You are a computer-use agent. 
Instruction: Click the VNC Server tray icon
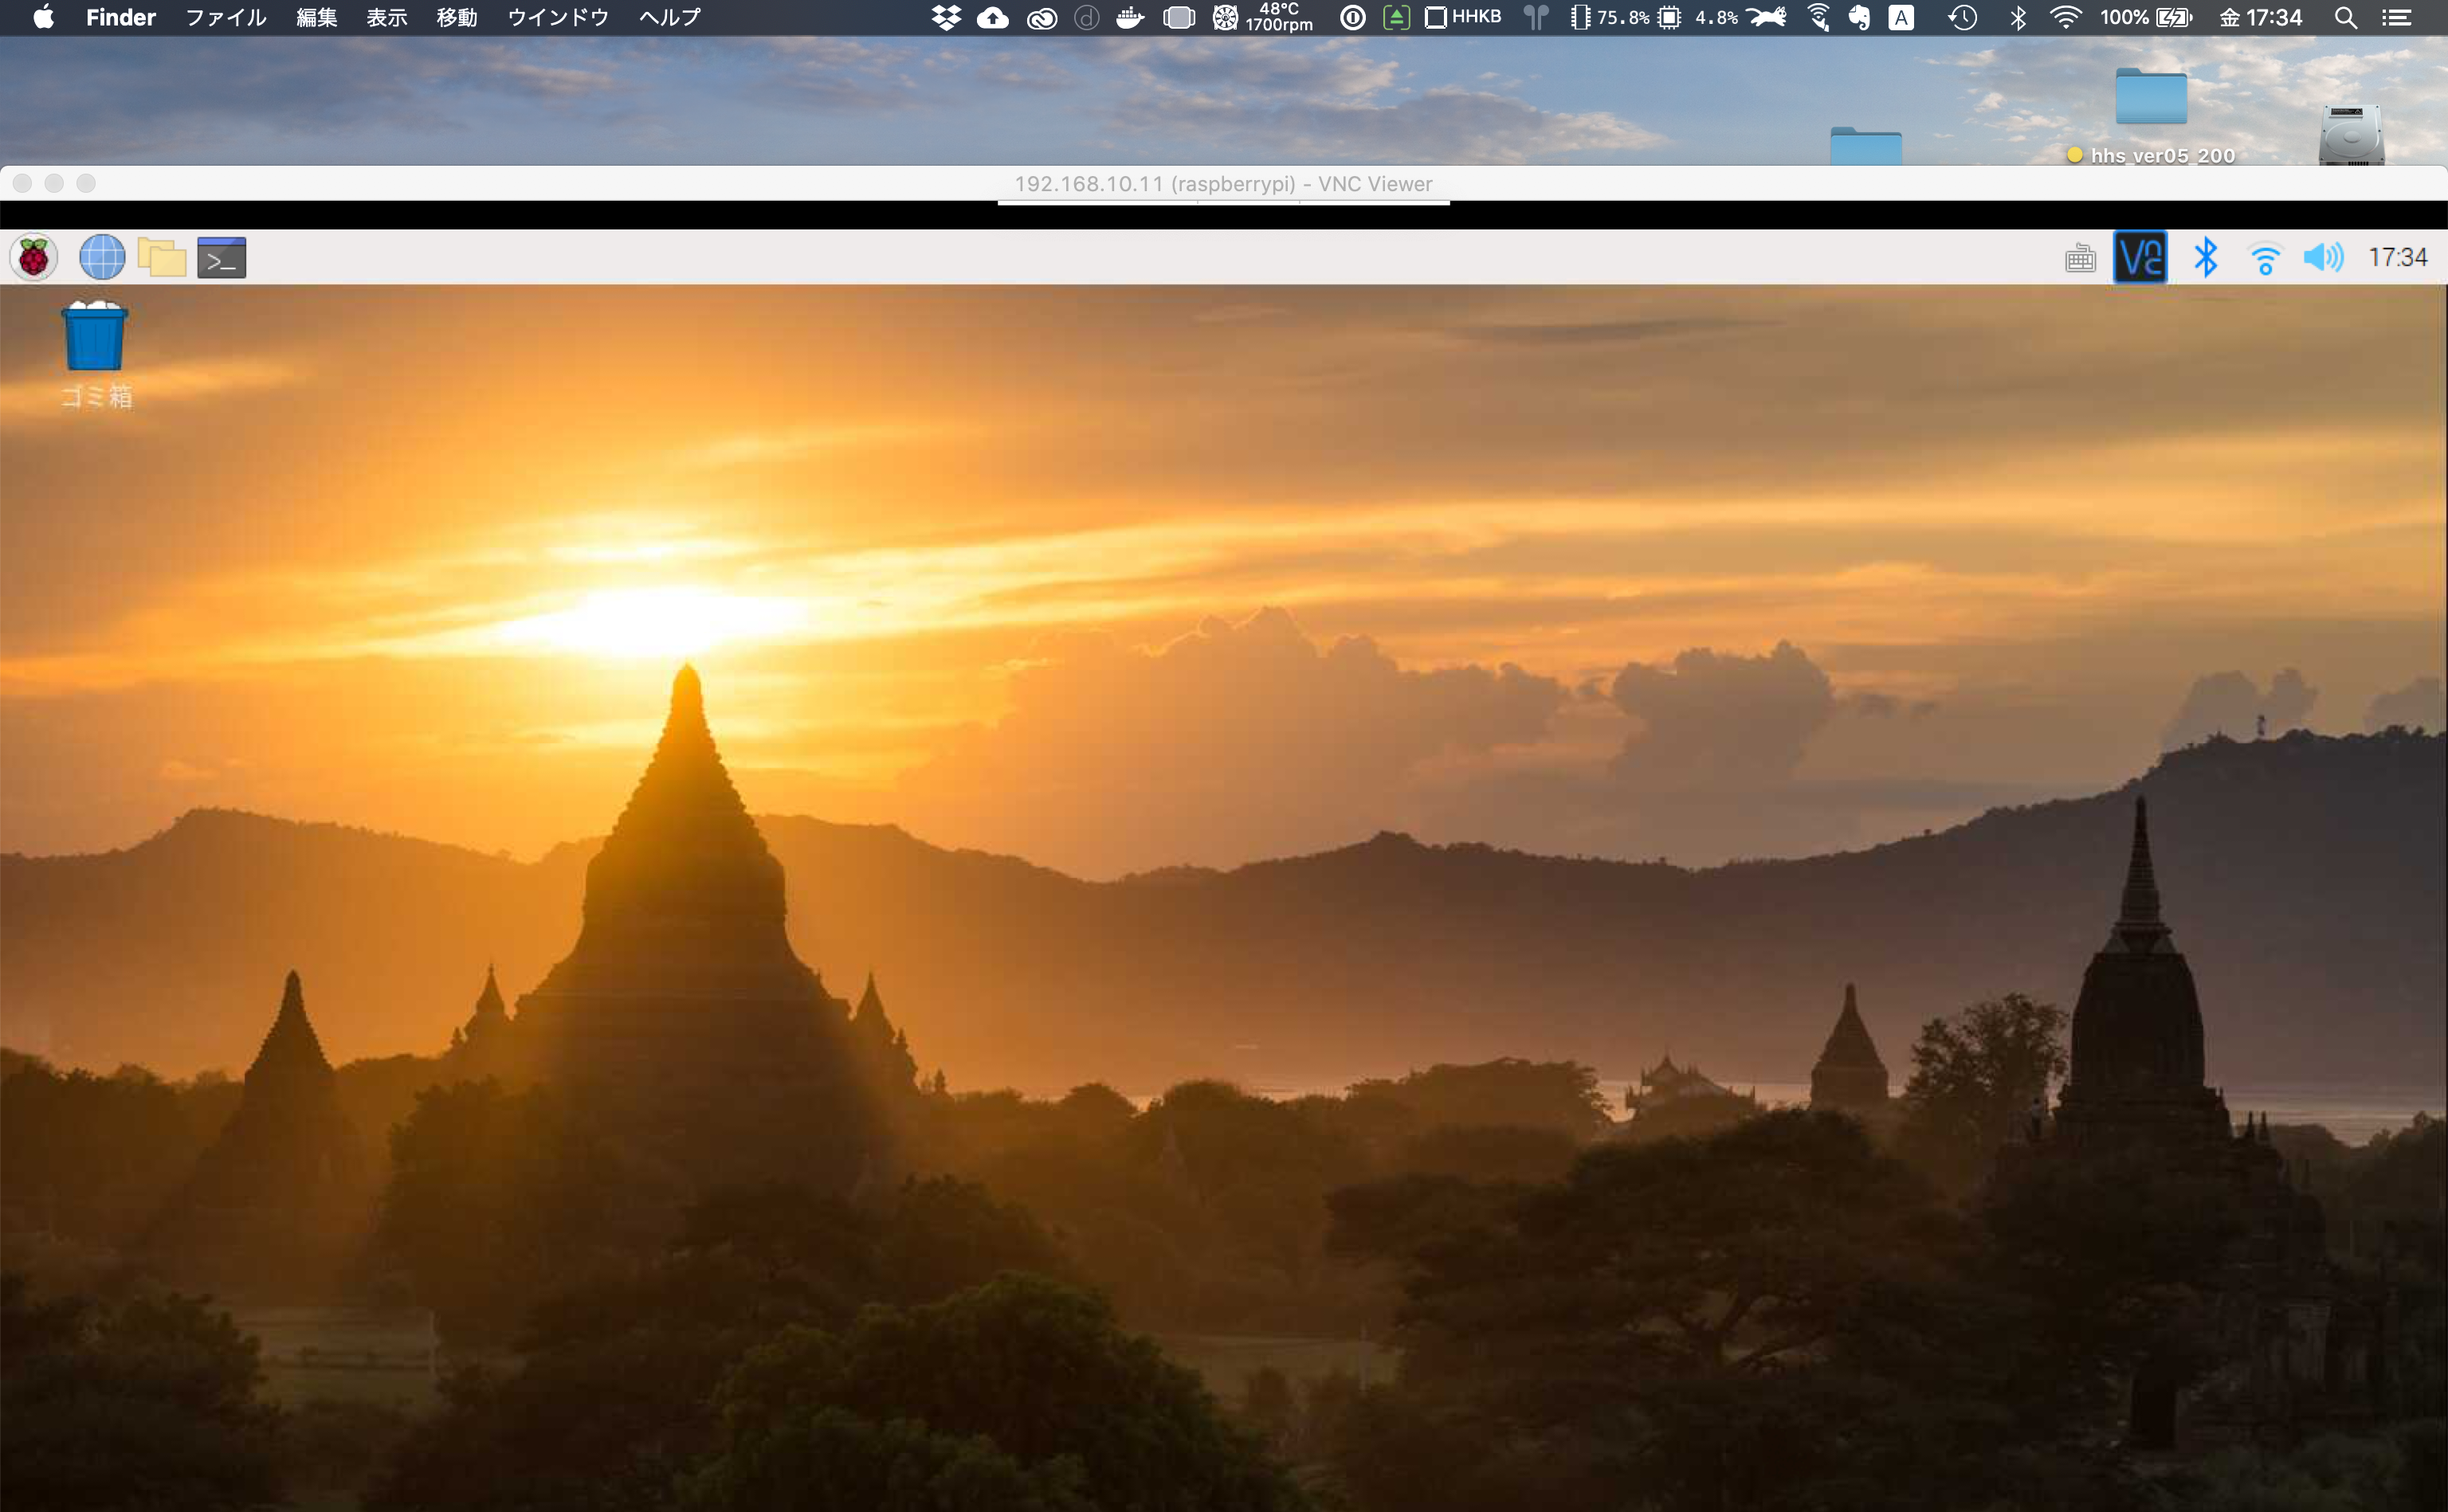2139,258
